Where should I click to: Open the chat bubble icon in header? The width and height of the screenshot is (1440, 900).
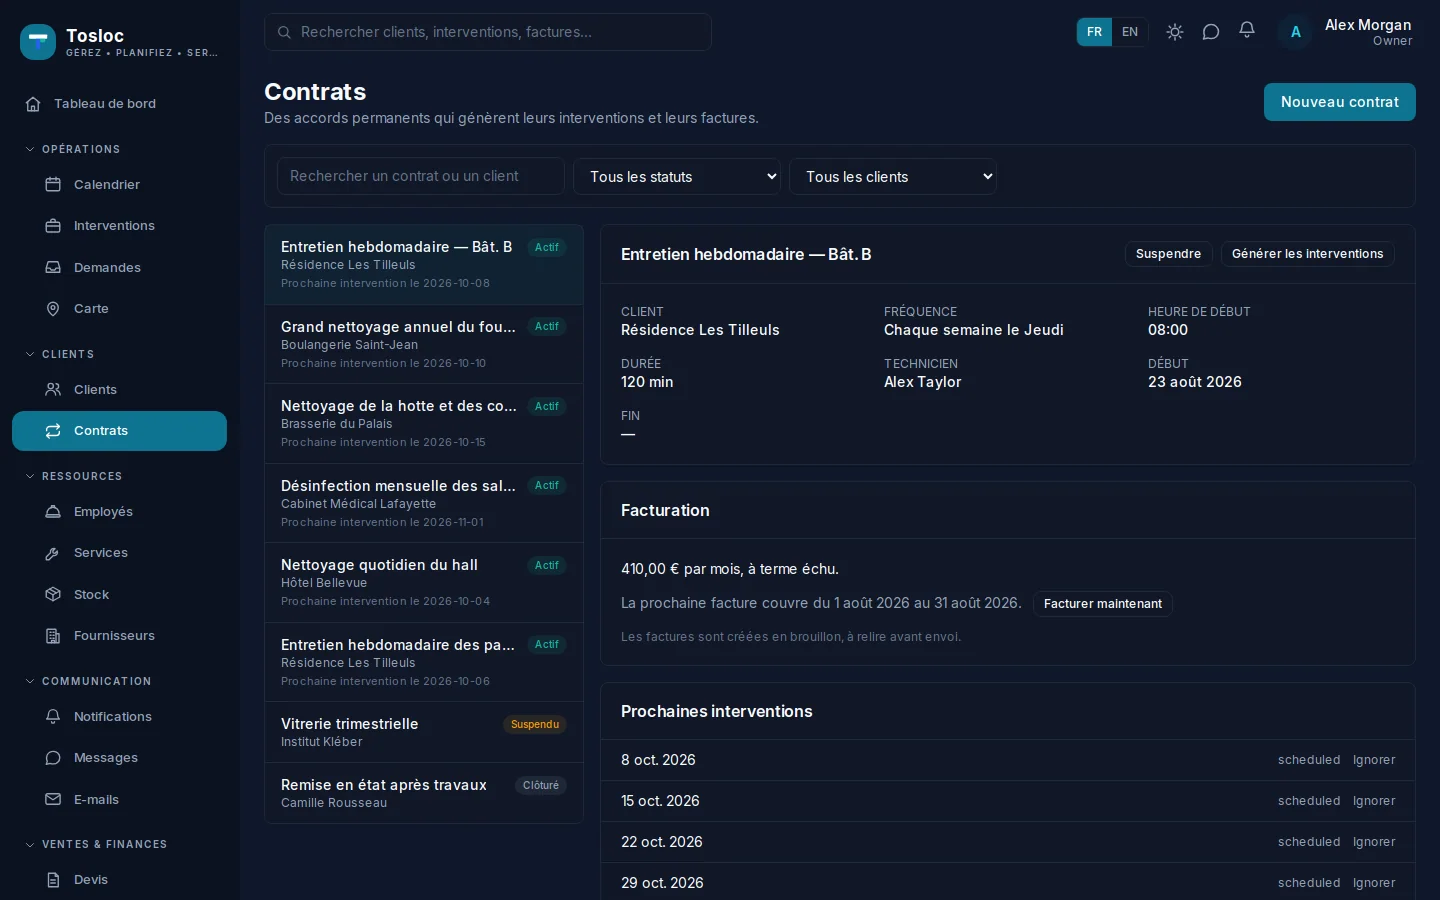[1211, 32]
